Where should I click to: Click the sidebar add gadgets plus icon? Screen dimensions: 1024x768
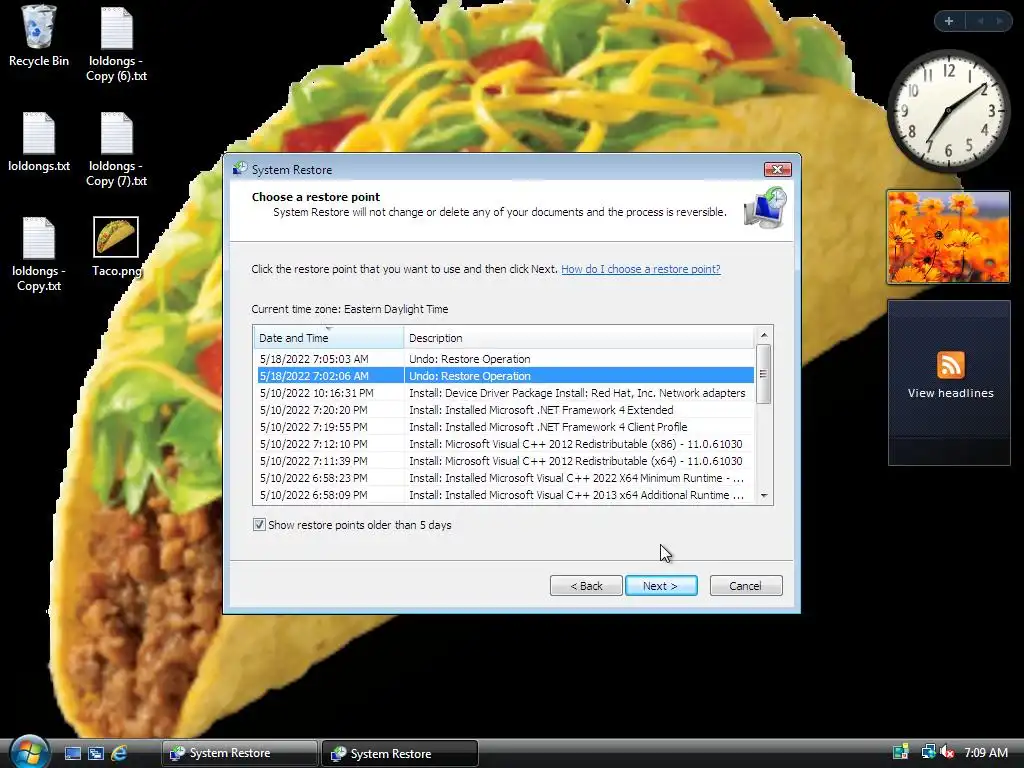[949, 21]
